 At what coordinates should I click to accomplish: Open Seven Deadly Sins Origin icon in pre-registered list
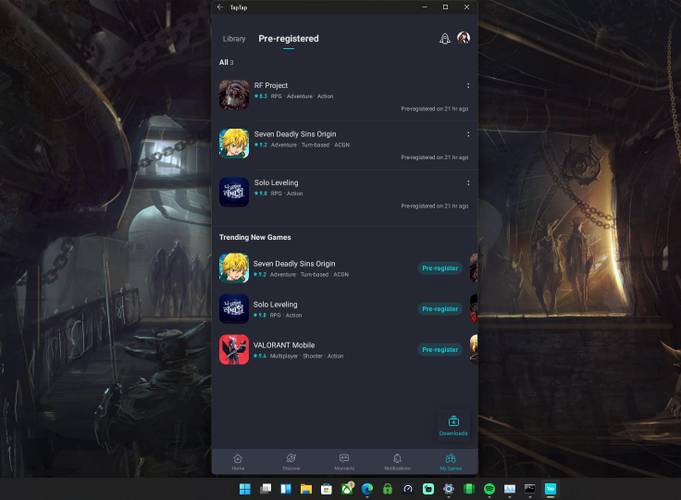coord(234,143)
